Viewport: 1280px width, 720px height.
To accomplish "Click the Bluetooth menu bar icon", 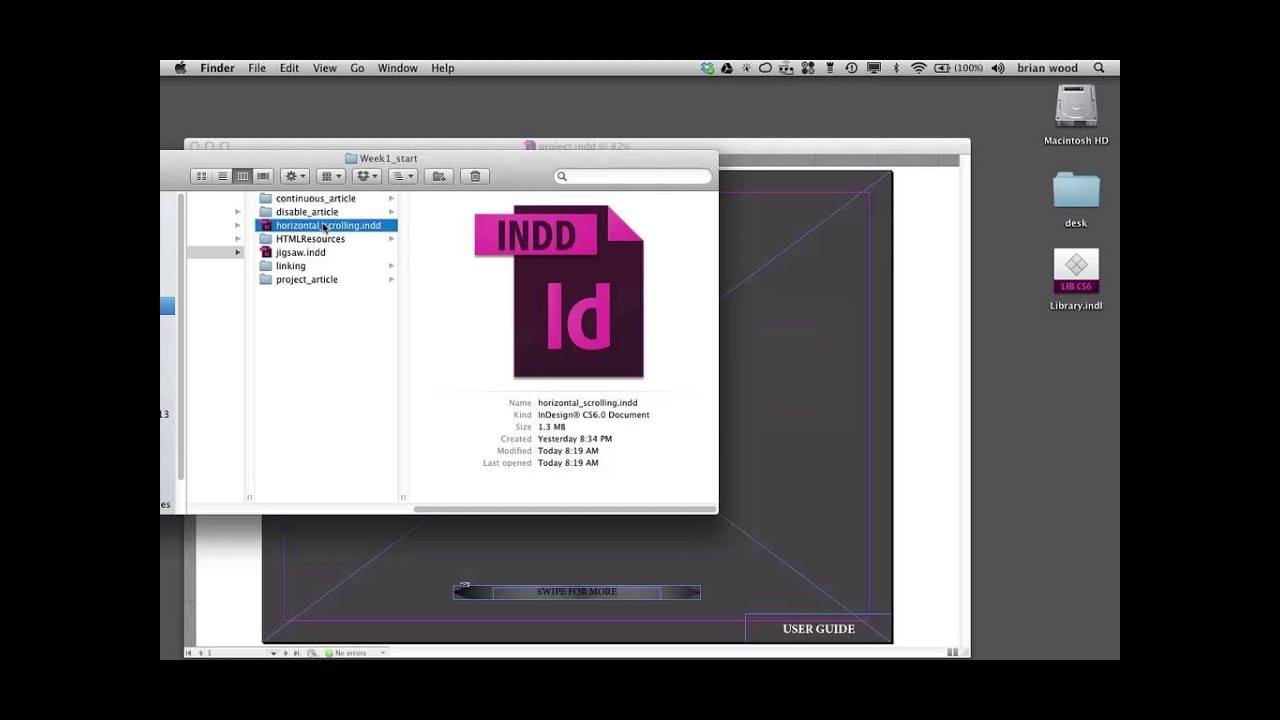I will click(x=896, y=68).
